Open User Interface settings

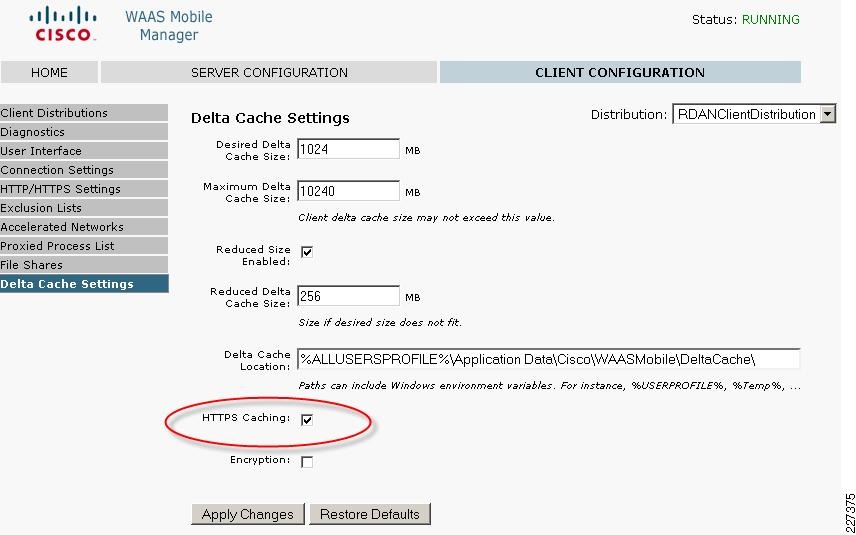[x=84, y=151]
